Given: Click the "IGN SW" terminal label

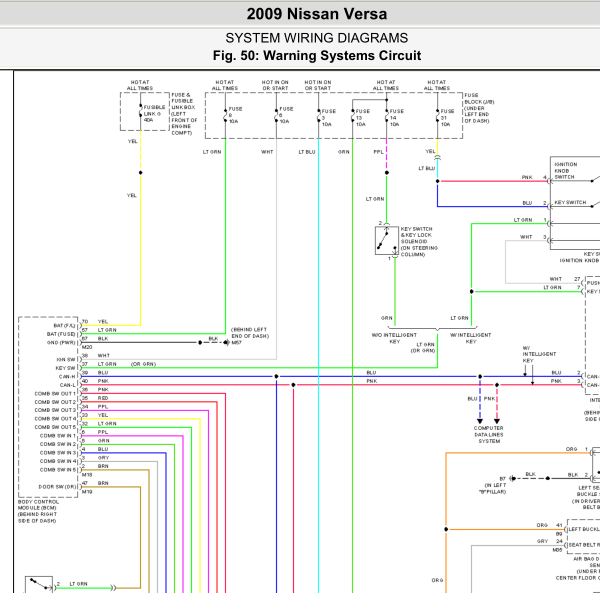Looking at the screenshot, I should [66, 360].
